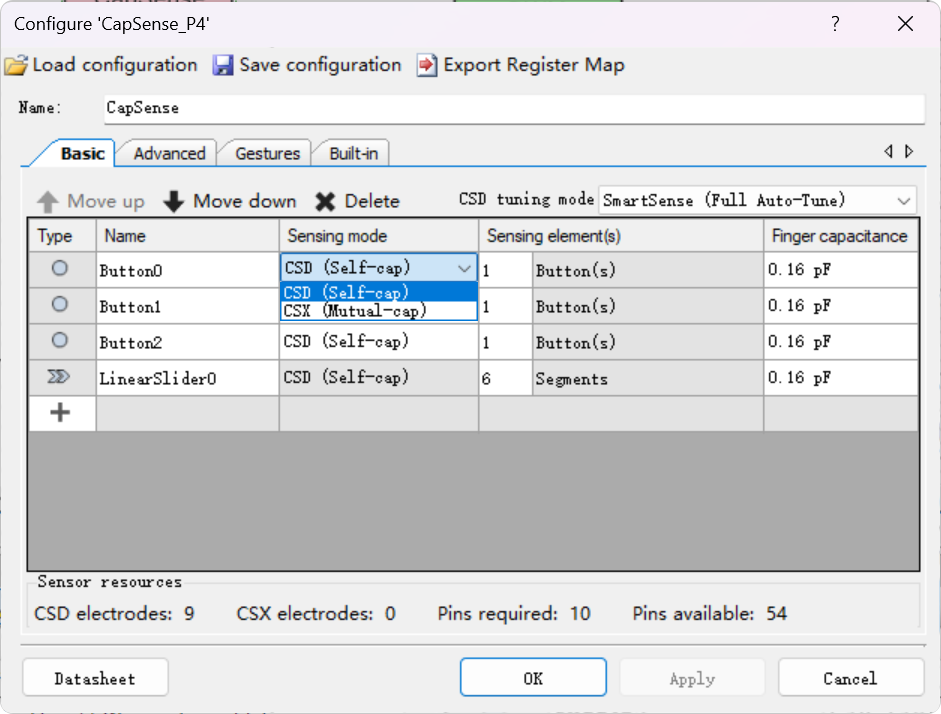This screenshot has height=714, width=941.
Task: Select the Button2 name cell
Action: (x=187, y=342)
